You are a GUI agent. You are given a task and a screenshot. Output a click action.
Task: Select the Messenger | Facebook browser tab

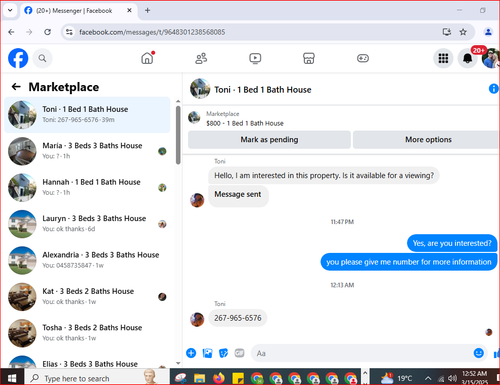click(x=74, y=11)
